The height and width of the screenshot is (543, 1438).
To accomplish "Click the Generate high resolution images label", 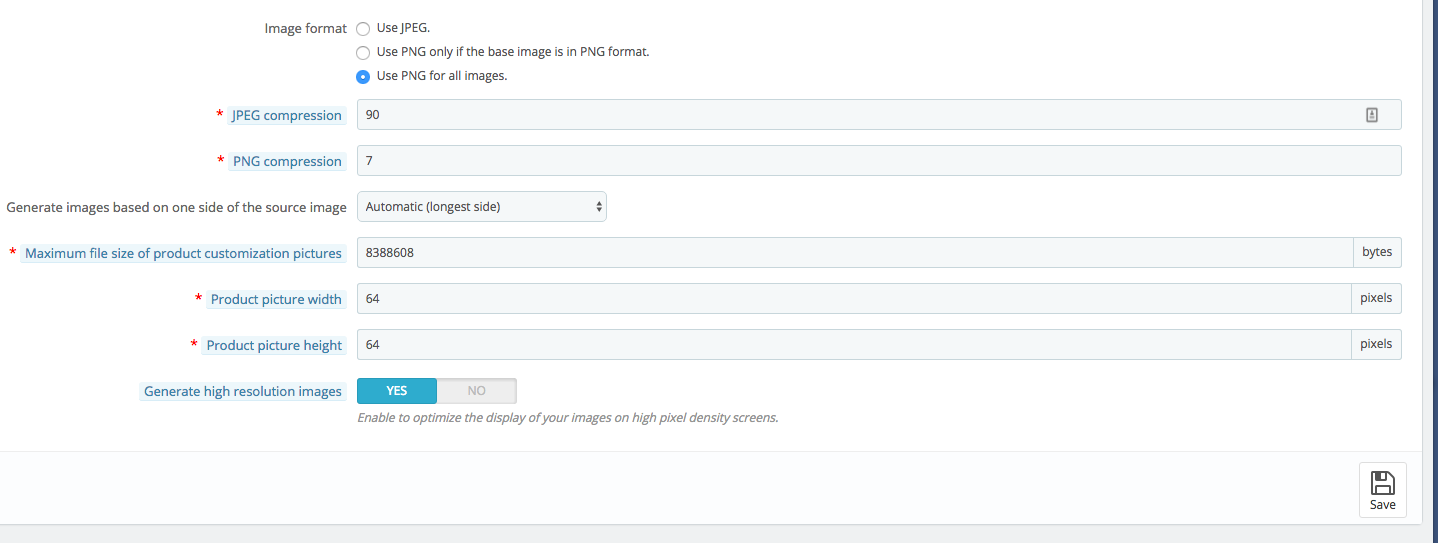I will (243, 392).
